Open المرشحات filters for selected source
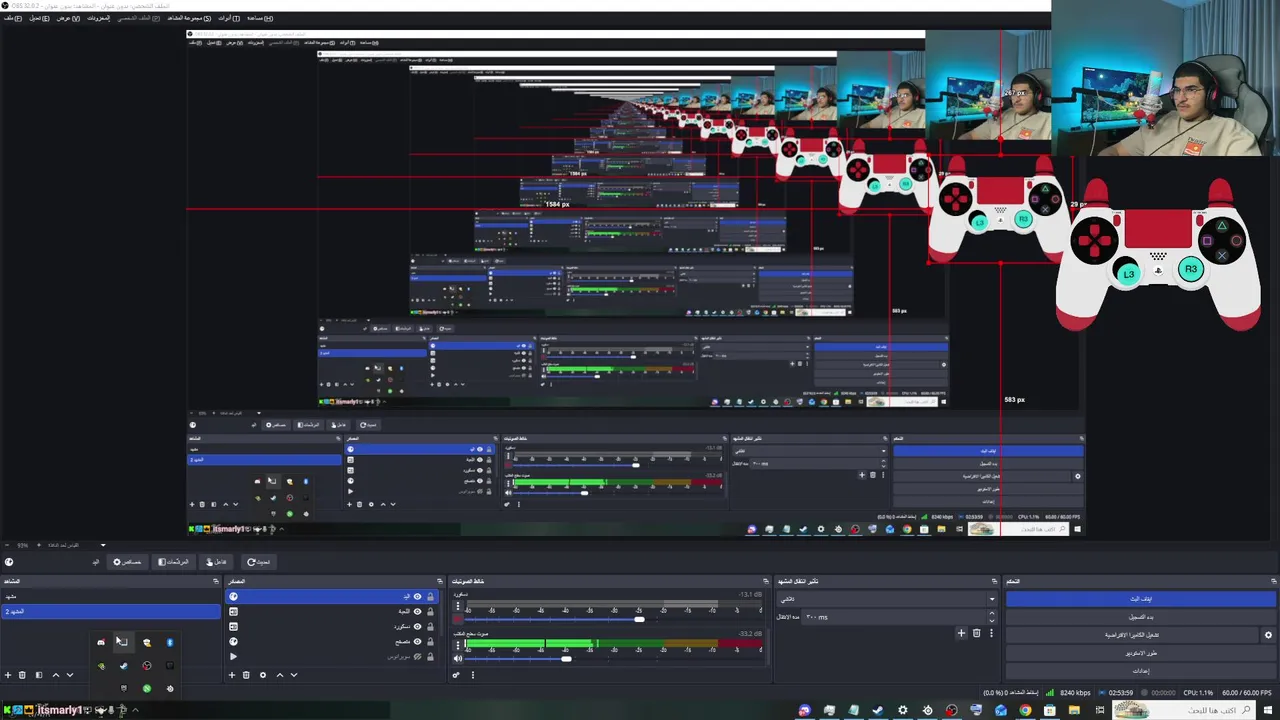This screenshot has width=1280, height=720. pos(173,562)
